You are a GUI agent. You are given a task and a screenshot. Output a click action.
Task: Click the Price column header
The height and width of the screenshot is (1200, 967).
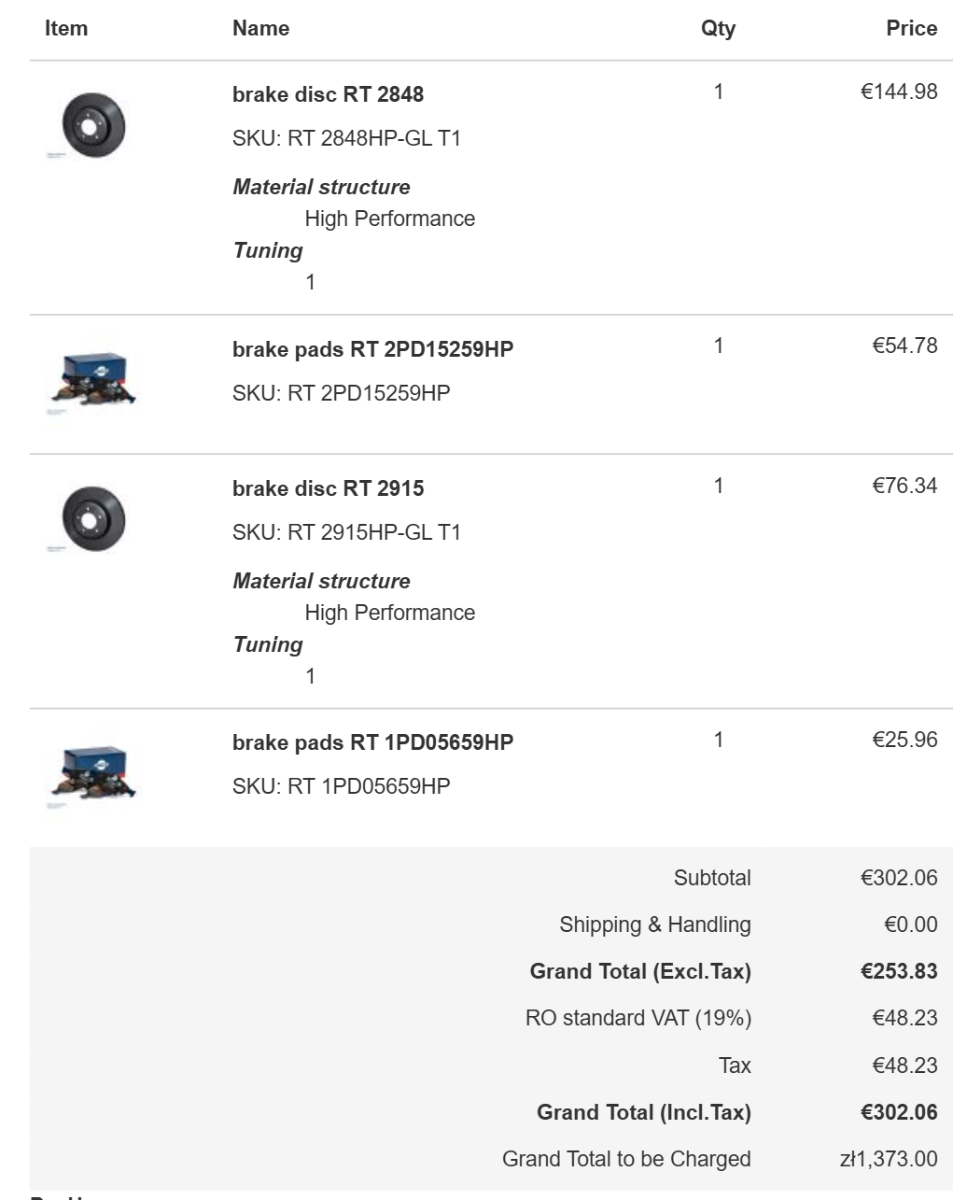click(912, 29)
